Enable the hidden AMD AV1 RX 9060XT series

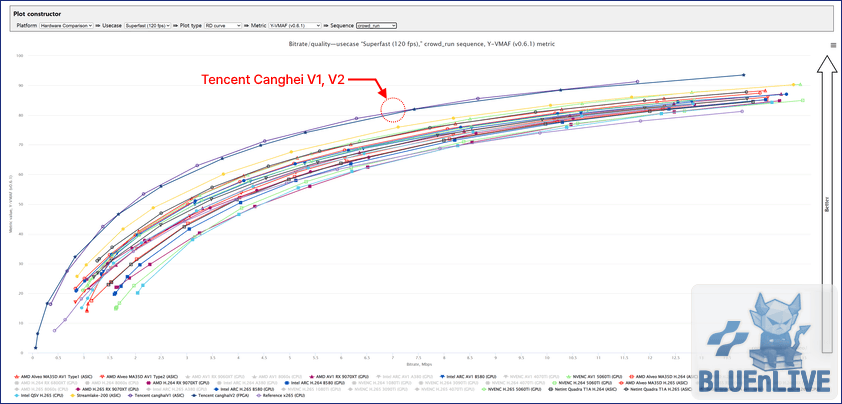click(x=215, y=377)
